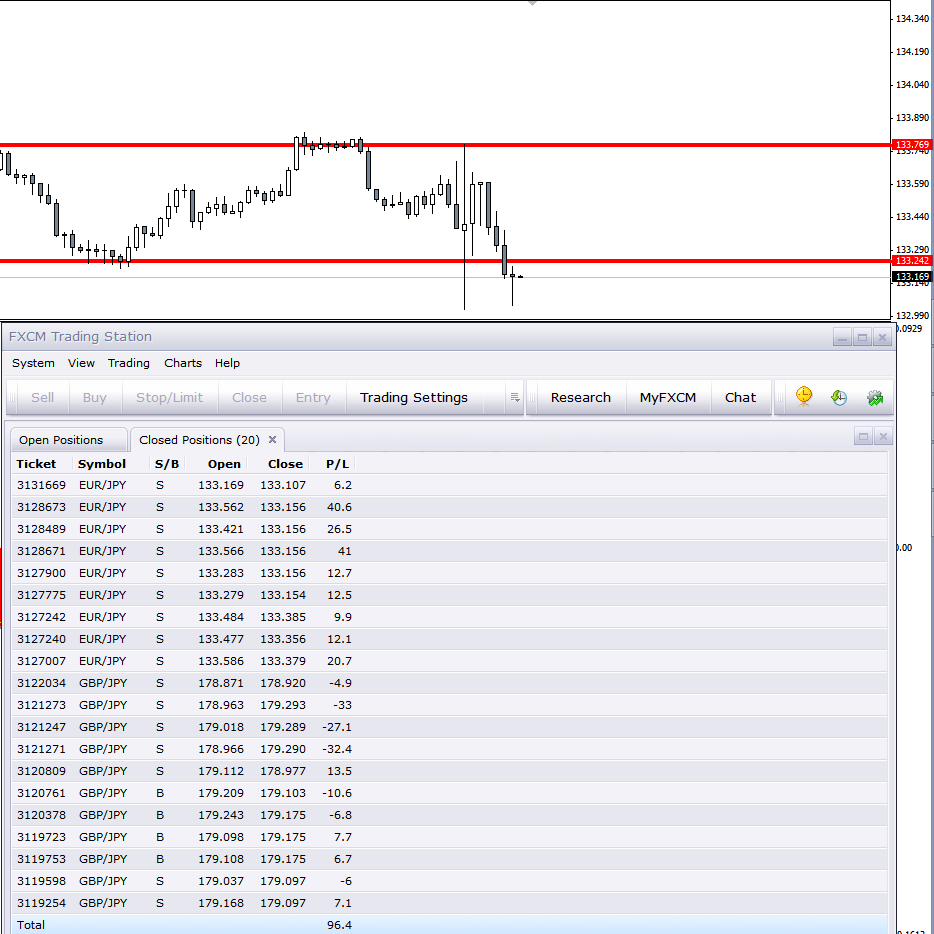934x934 pixels.
Task: Open the System menu
Action: coord(33,363)
